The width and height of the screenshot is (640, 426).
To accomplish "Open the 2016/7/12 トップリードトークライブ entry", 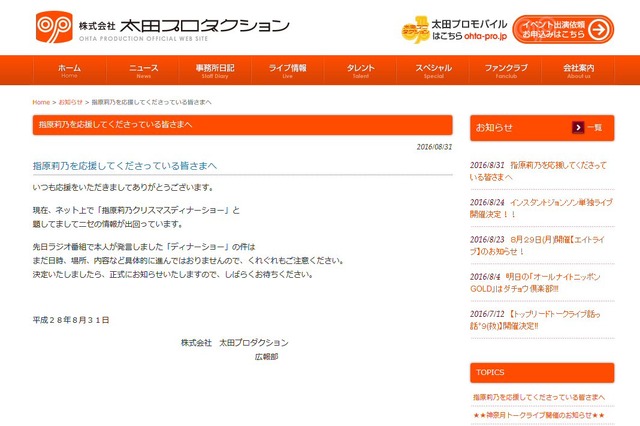I will (535, 320).
